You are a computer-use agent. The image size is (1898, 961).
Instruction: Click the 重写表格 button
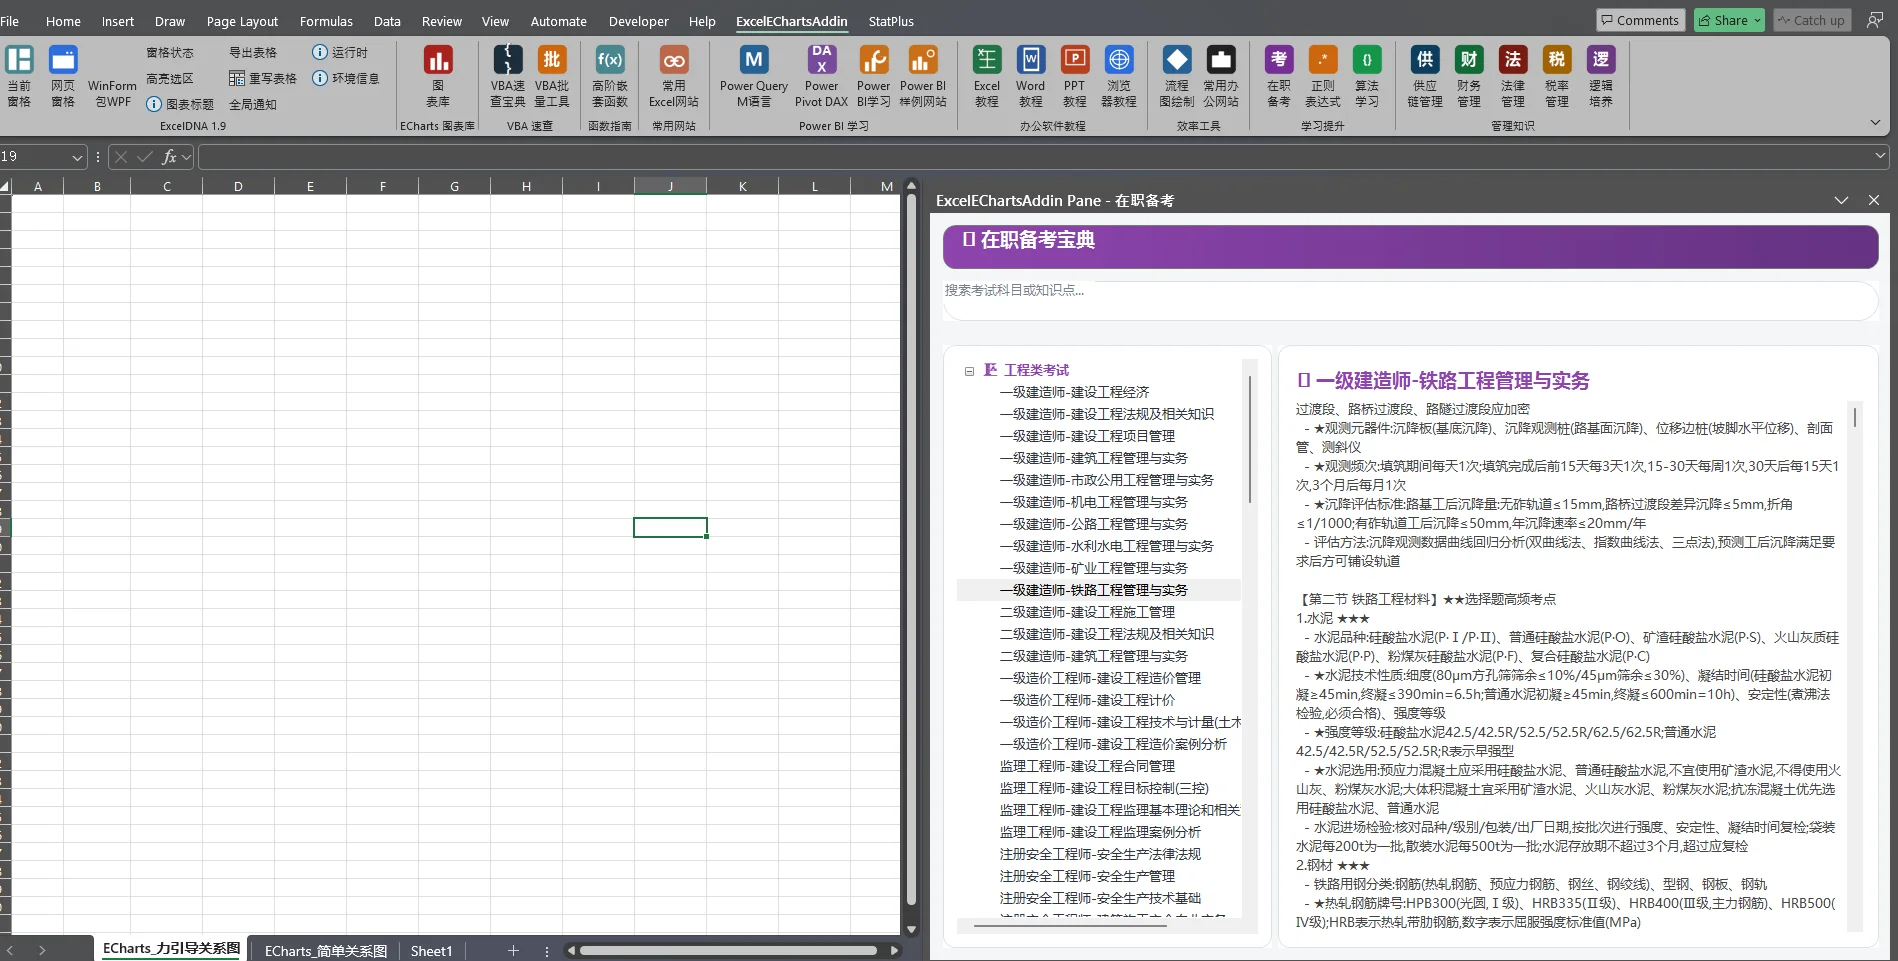[263, 78]
